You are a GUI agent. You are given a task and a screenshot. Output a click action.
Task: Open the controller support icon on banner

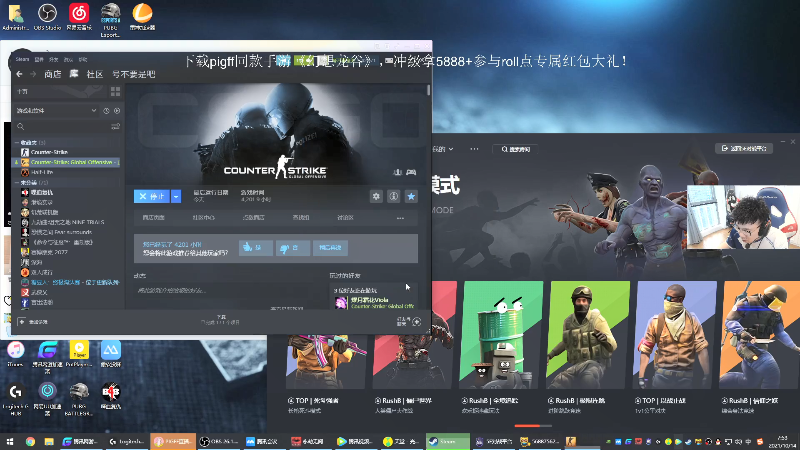(x=411, y=172)
